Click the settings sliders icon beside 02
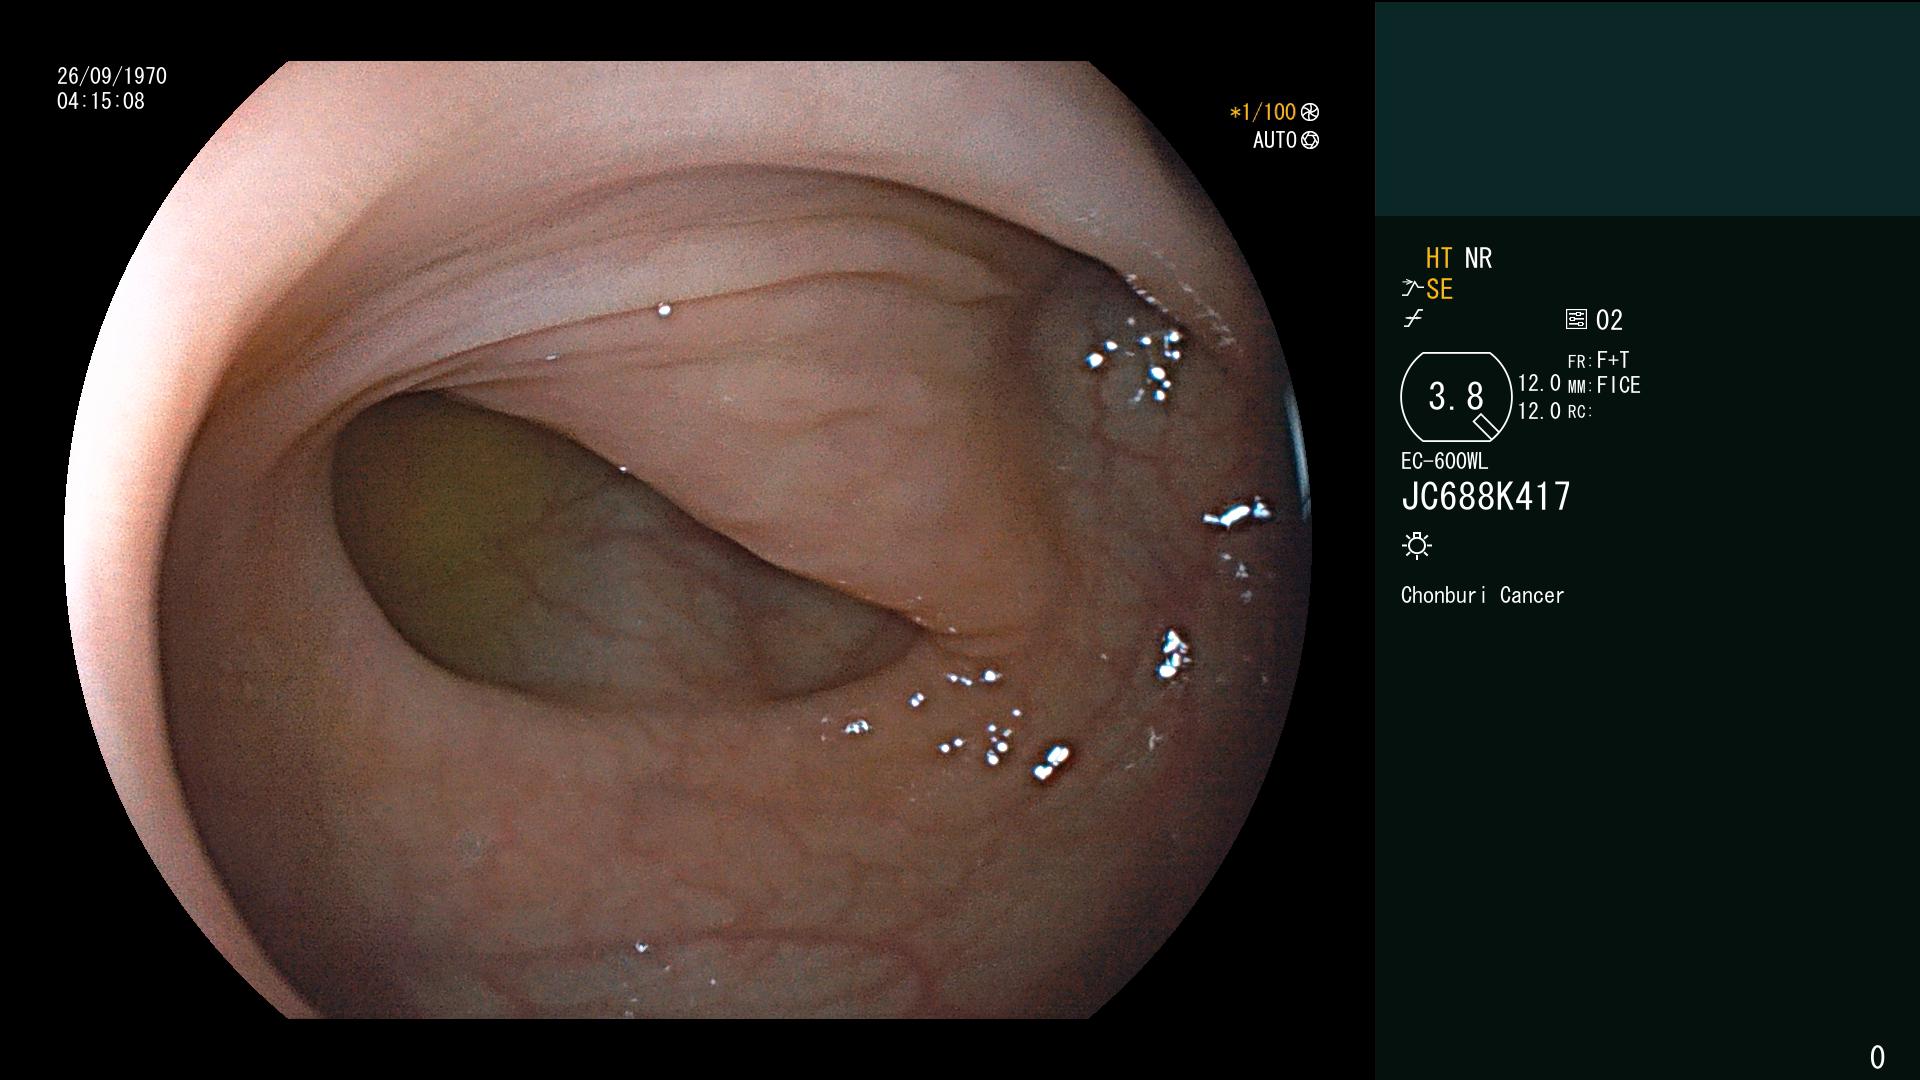The height and width of the screenshot is (1080, 1920). pos(1576,319)
